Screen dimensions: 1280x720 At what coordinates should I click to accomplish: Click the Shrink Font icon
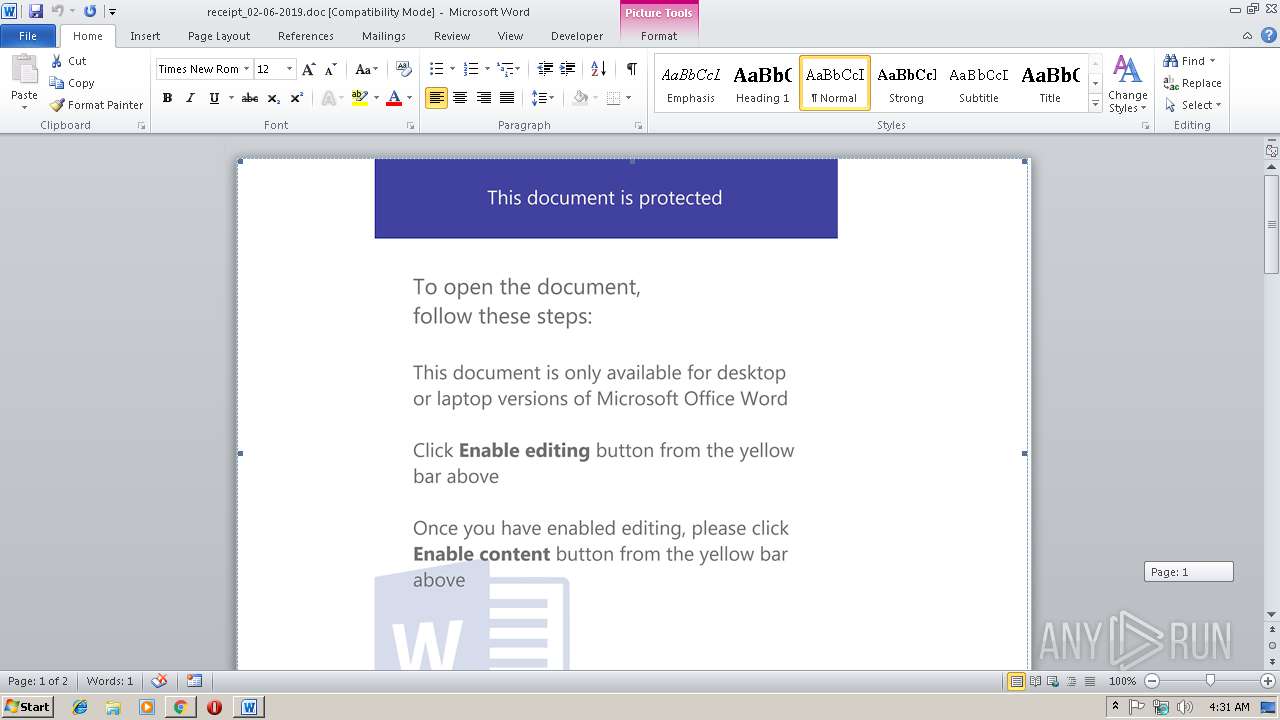point(331,69)
